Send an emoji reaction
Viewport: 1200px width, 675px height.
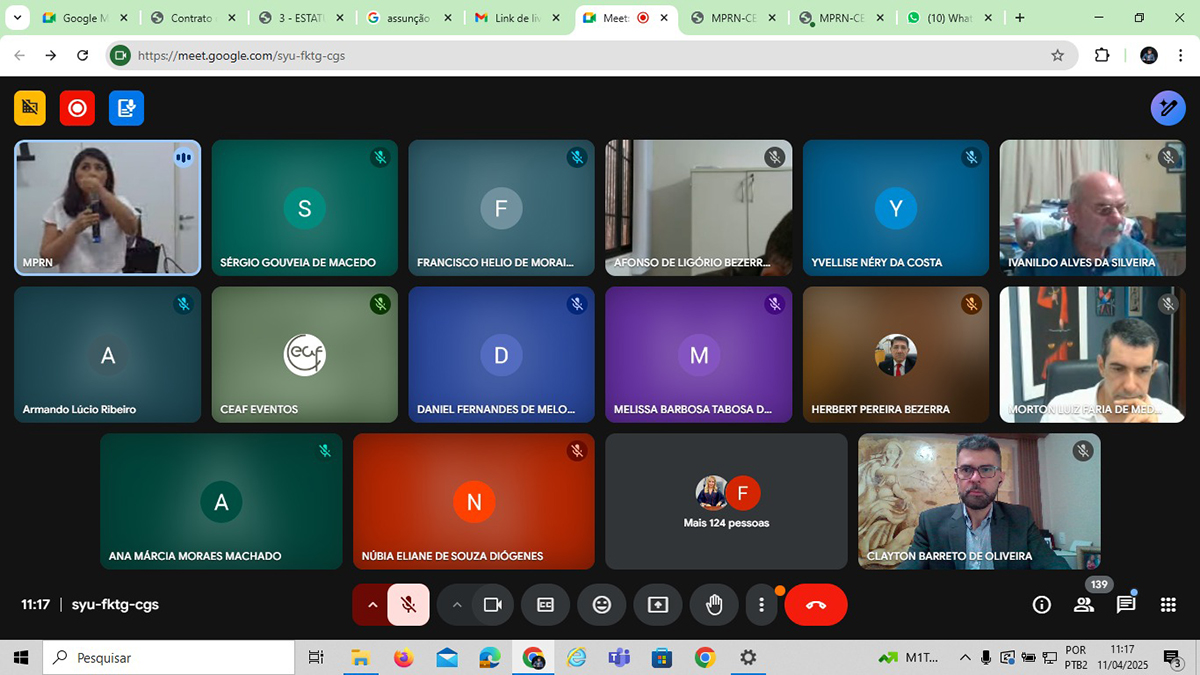(x=601, y=605)
